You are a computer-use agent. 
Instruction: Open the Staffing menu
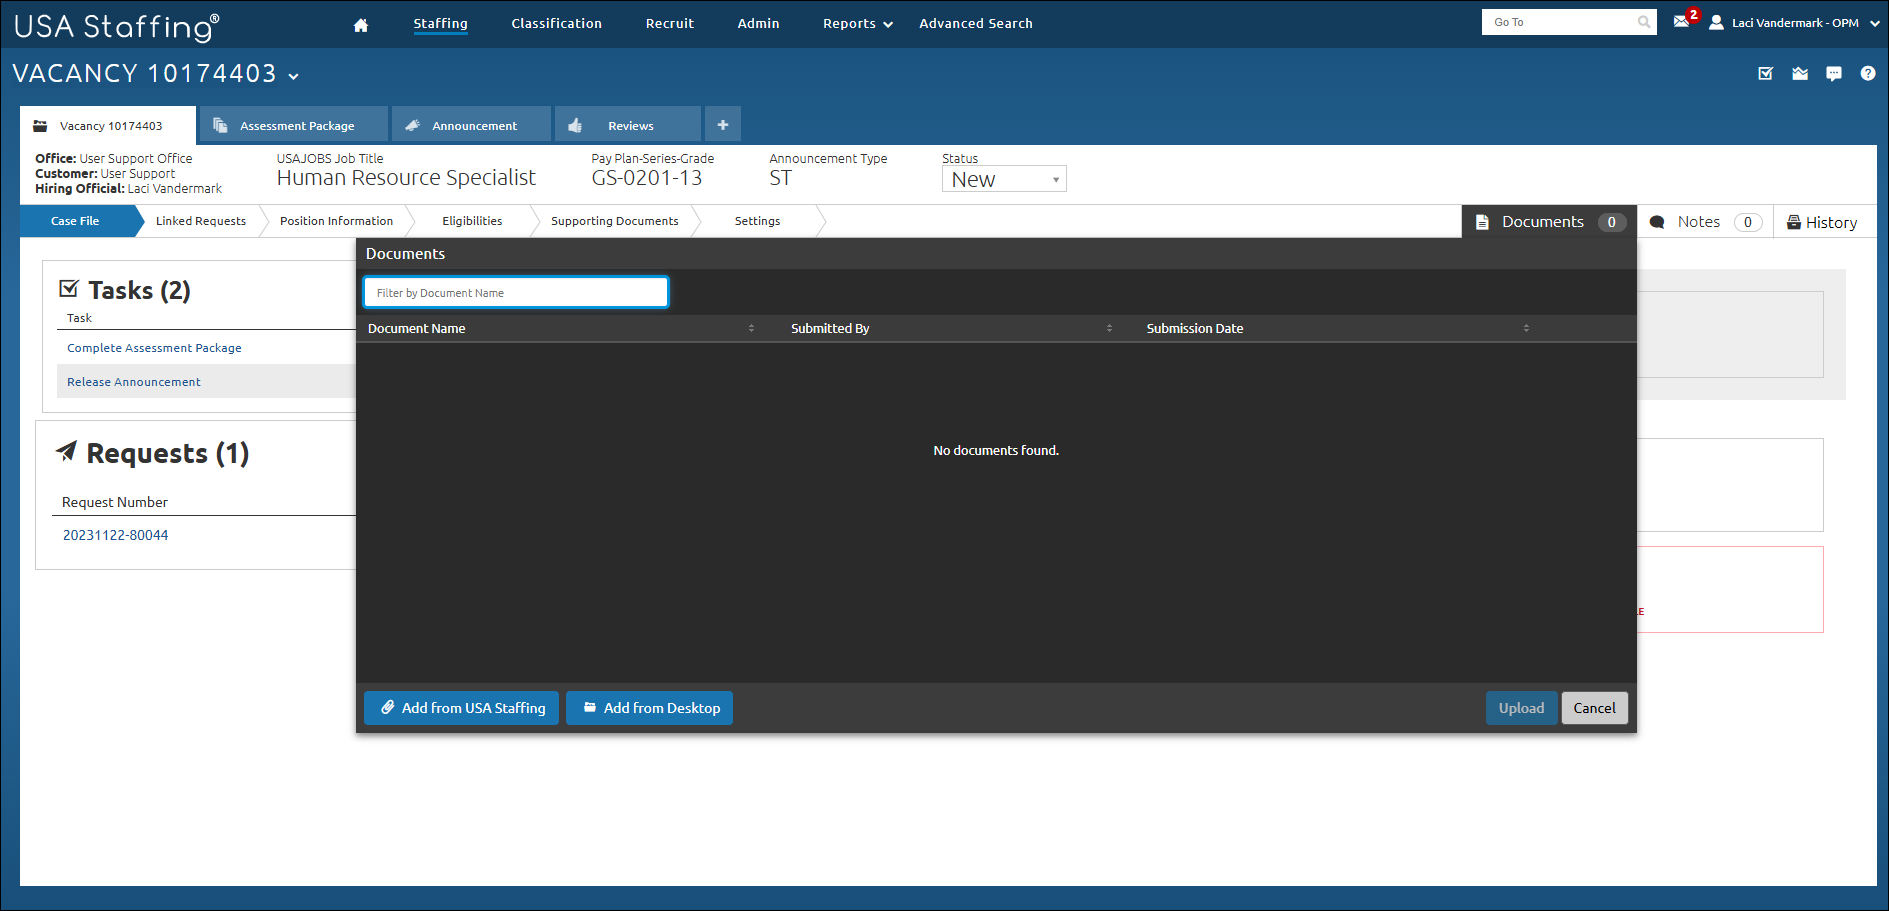441,24
